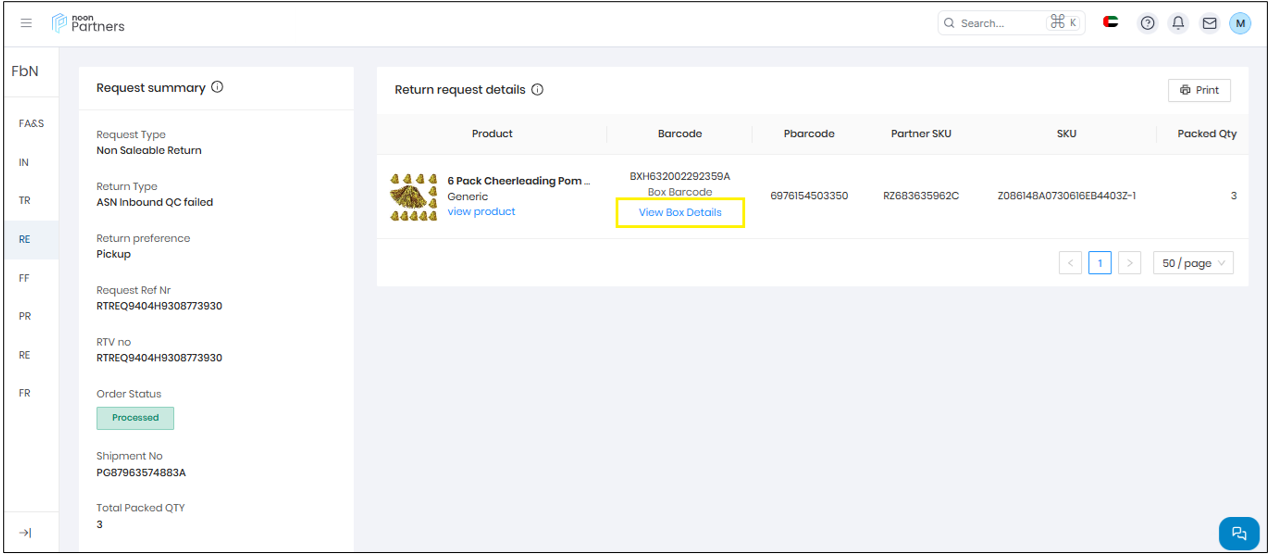Open the user avatar M profile
The width and height of the screenshot is (1270, 554).
pos(1240,23)
